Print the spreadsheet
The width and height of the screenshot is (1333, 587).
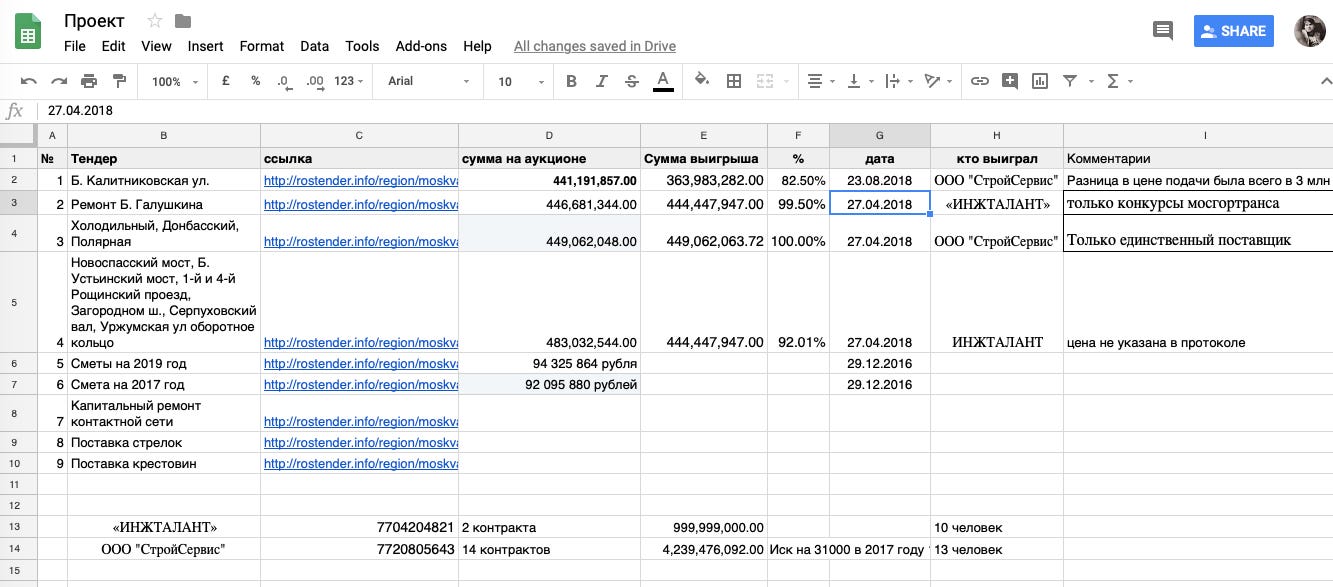(x=89, y=81)
